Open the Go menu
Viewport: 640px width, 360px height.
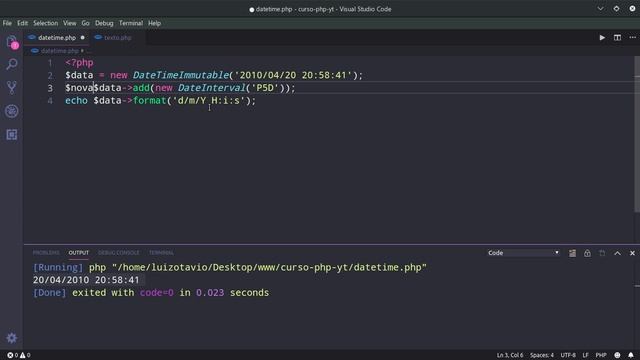click(x=85, y=23)
